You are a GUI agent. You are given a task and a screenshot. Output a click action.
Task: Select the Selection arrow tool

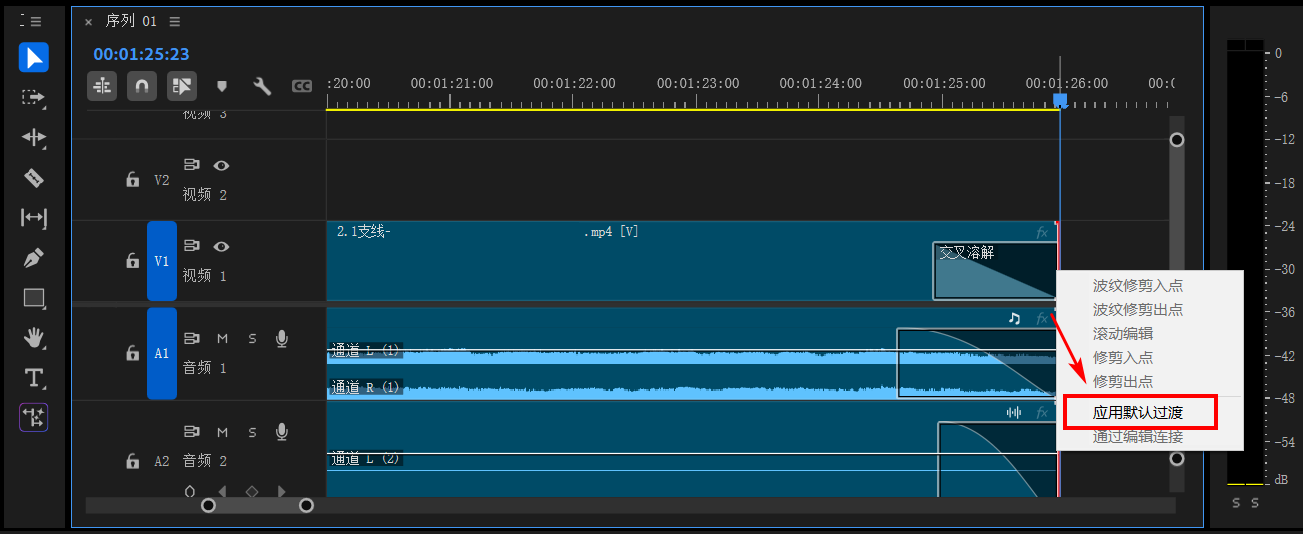[x=34, y=58]
